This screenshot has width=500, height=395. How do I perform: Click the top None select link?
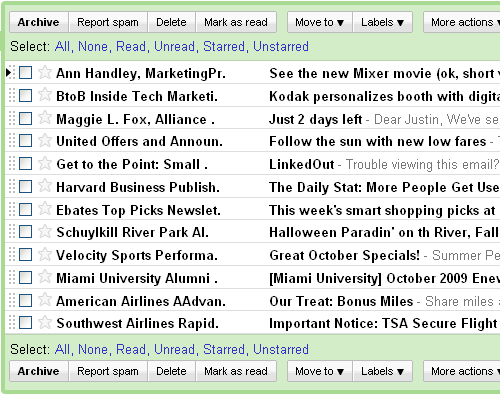(93, 46)
